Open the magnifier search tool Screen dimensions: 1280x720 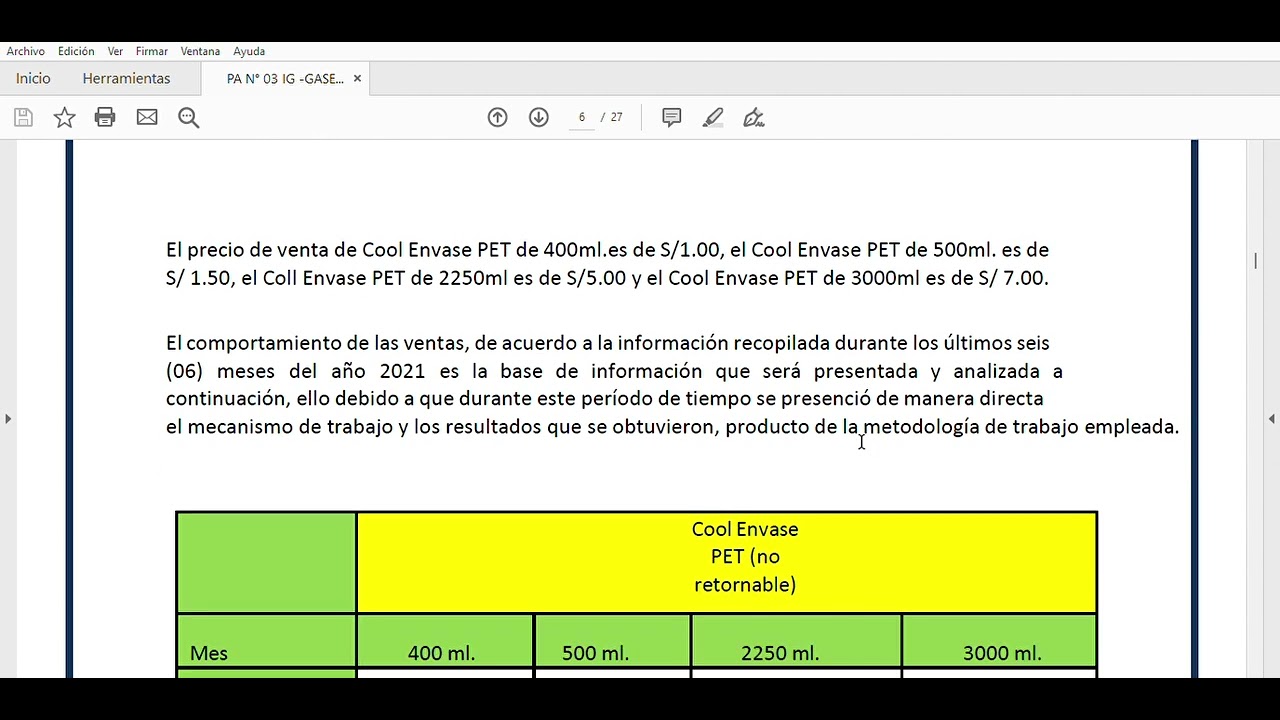click(x=189, y=118)
